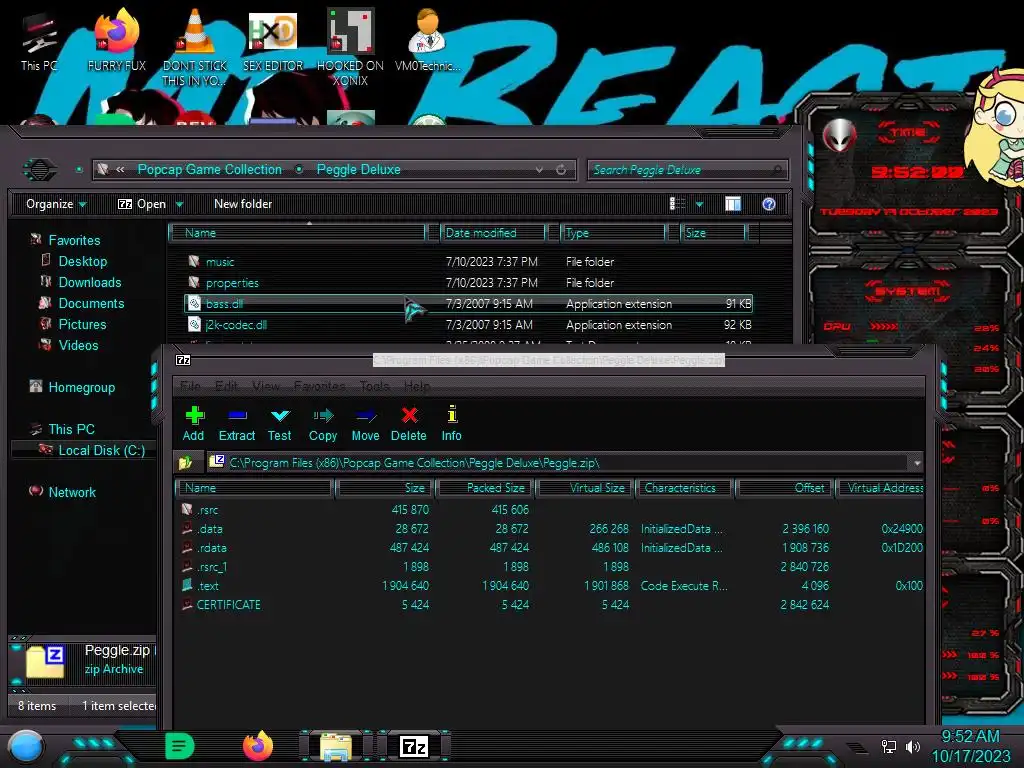The width and height of the screenshot is (1024, 768).
Task: Click the 7-Zip archive path field
Action: (x=558, y=462)
